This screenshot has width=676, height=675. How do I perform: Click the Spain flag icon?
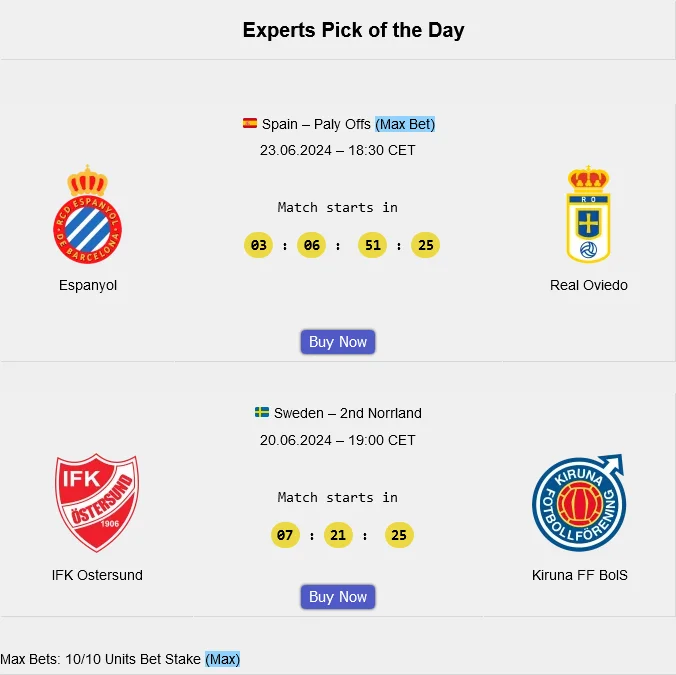250,124
